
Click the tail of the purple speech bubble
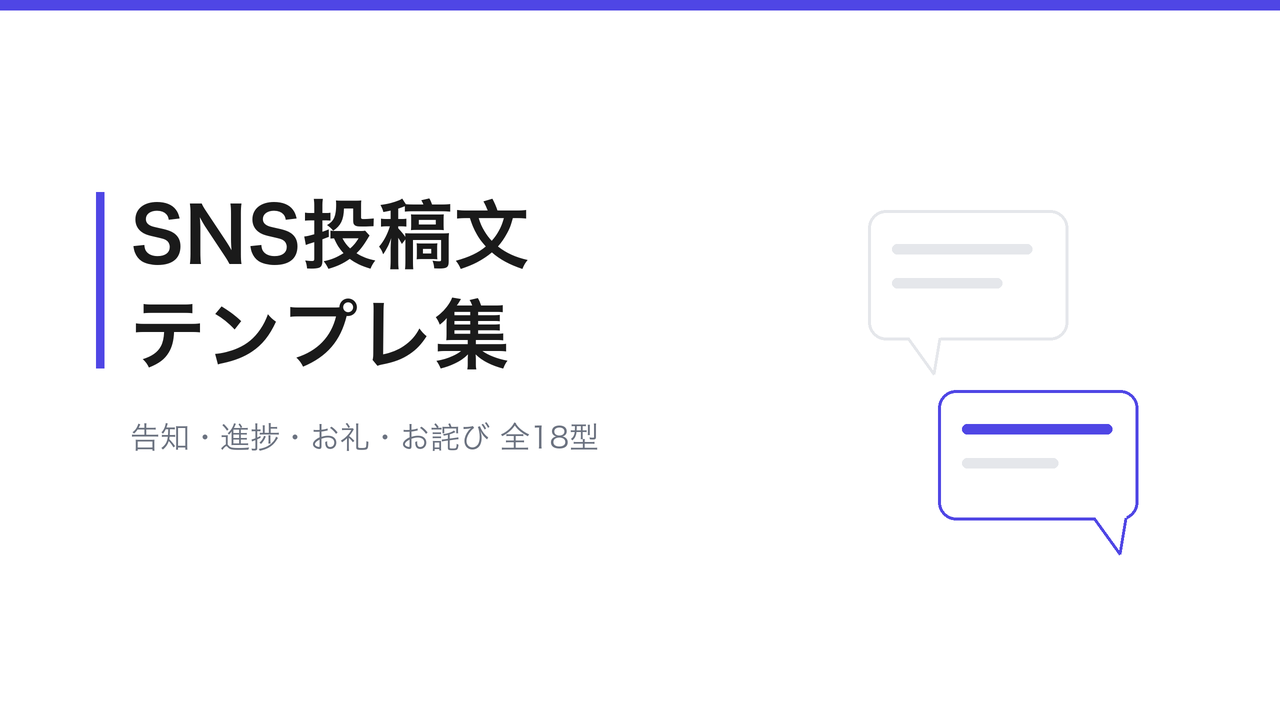click(1112, 536)
